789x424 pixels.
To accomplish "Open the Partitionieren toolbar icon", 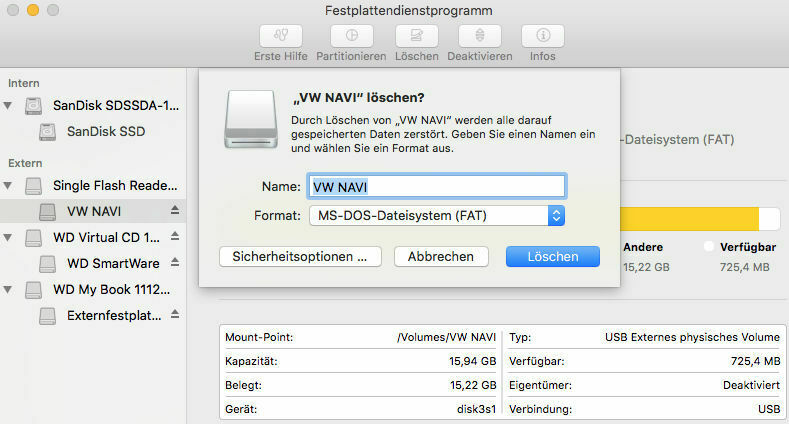I will click(351, 36).
